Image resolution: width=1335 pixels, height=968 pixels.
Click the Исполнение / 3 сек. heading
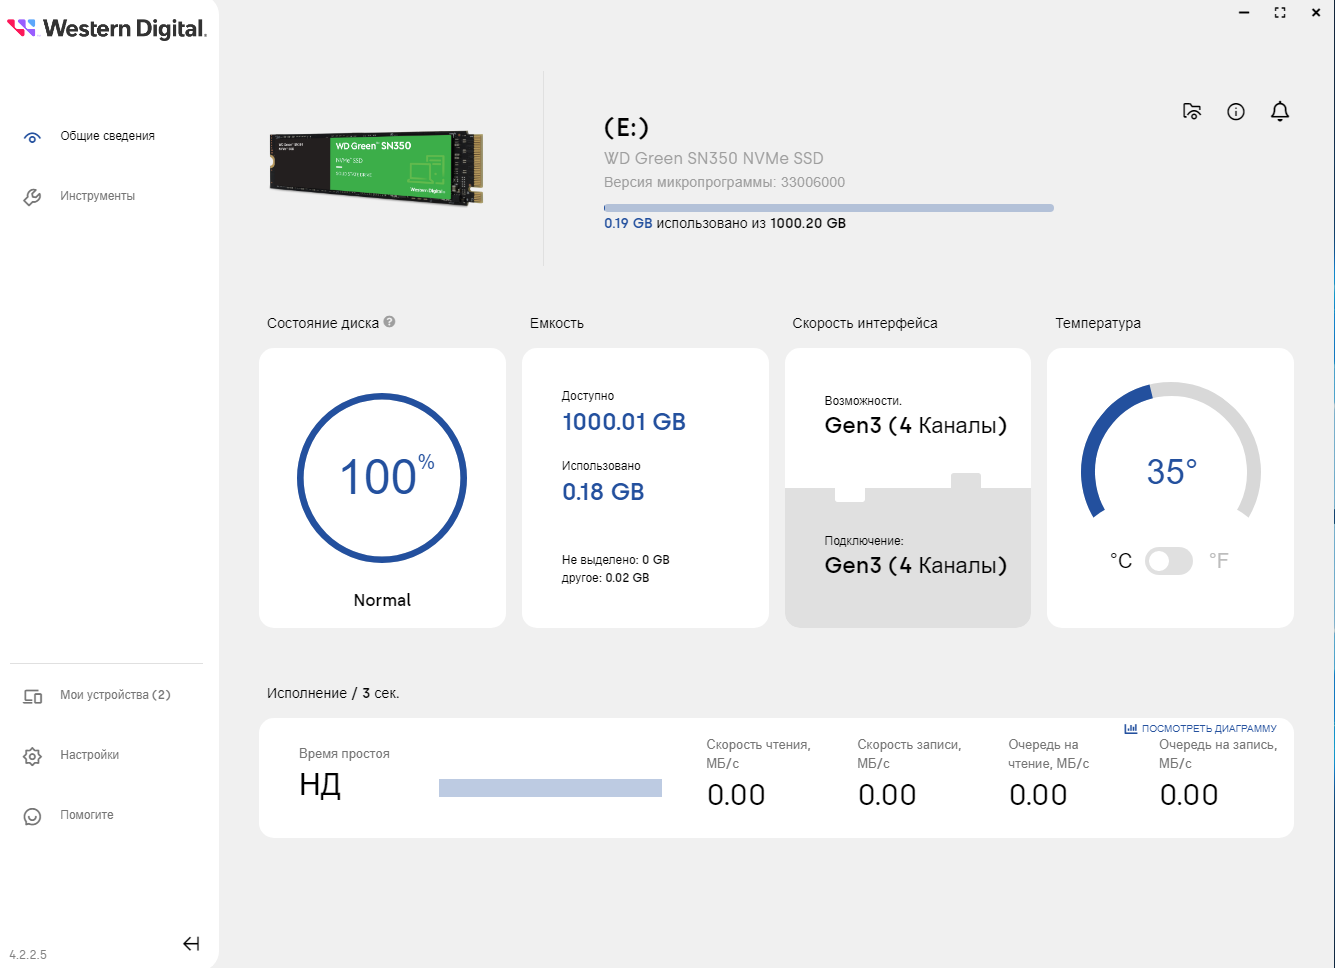[333, 693]
